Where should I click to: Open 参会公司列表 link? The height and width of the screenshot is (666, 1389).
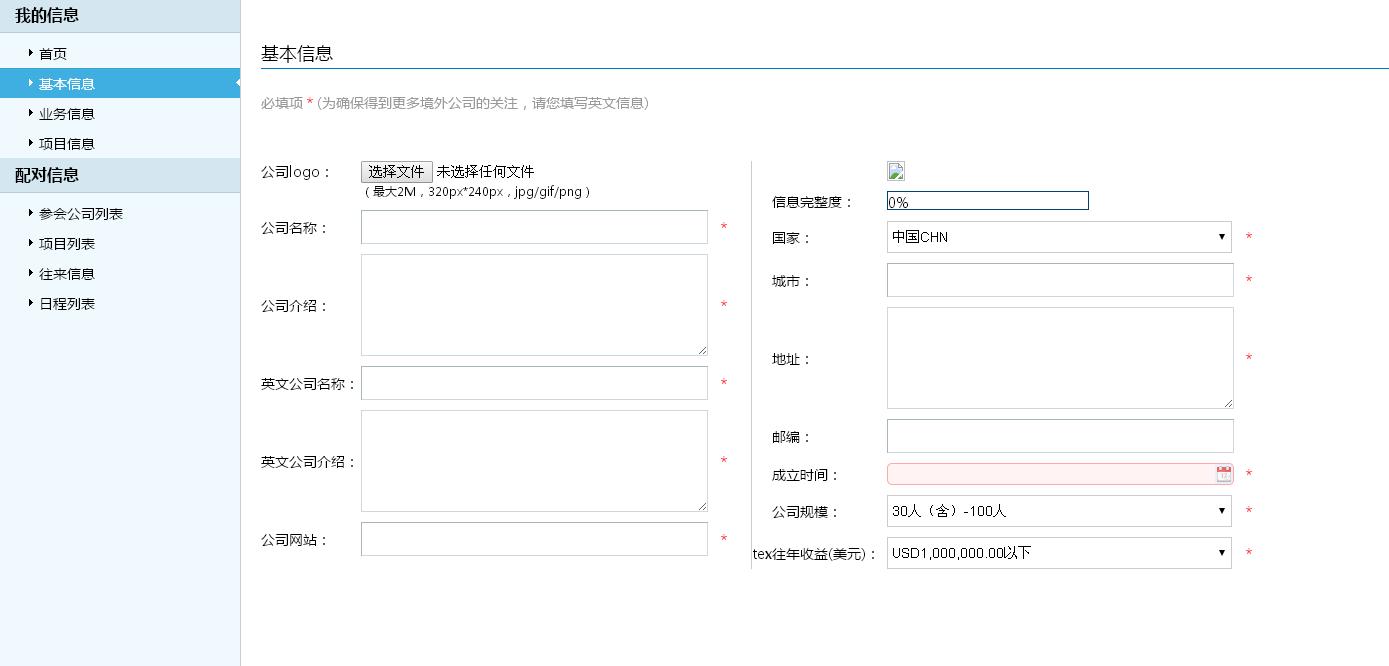click(81, 214)
